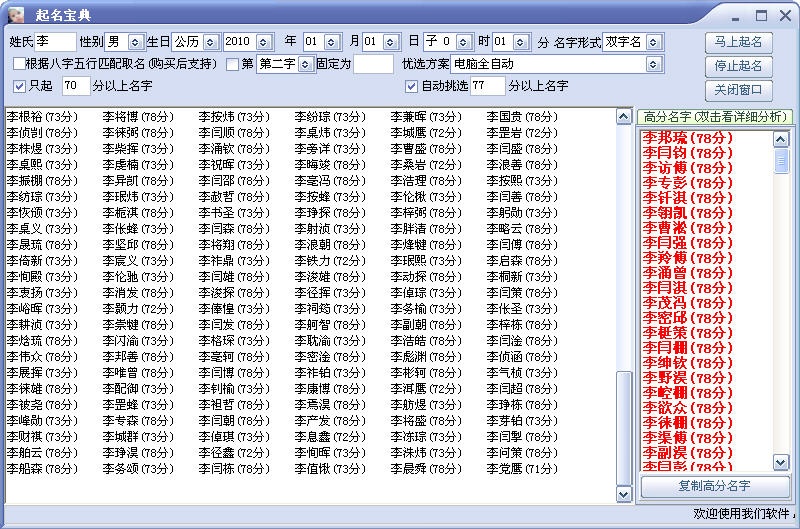Click the 只起 score field showing 70
The width and height of the screenshot is (800, 529).
[76, 86]
